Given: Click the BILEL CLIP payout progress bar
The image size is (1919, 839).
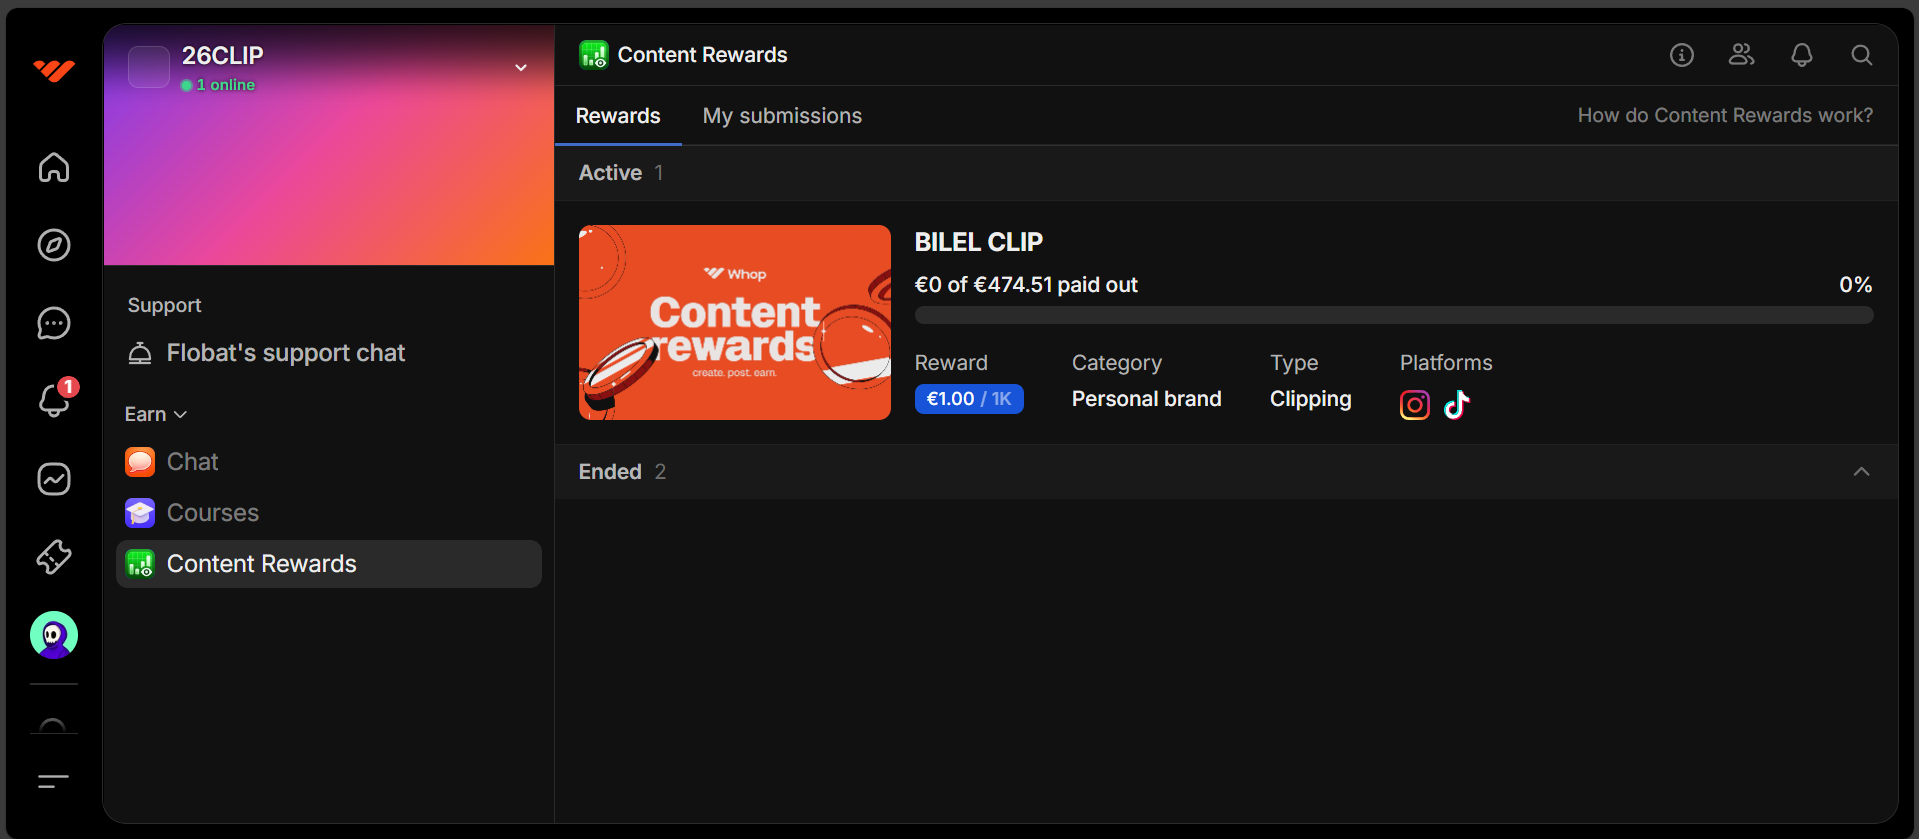Looking at the screenshot, I should (1394, 315).
